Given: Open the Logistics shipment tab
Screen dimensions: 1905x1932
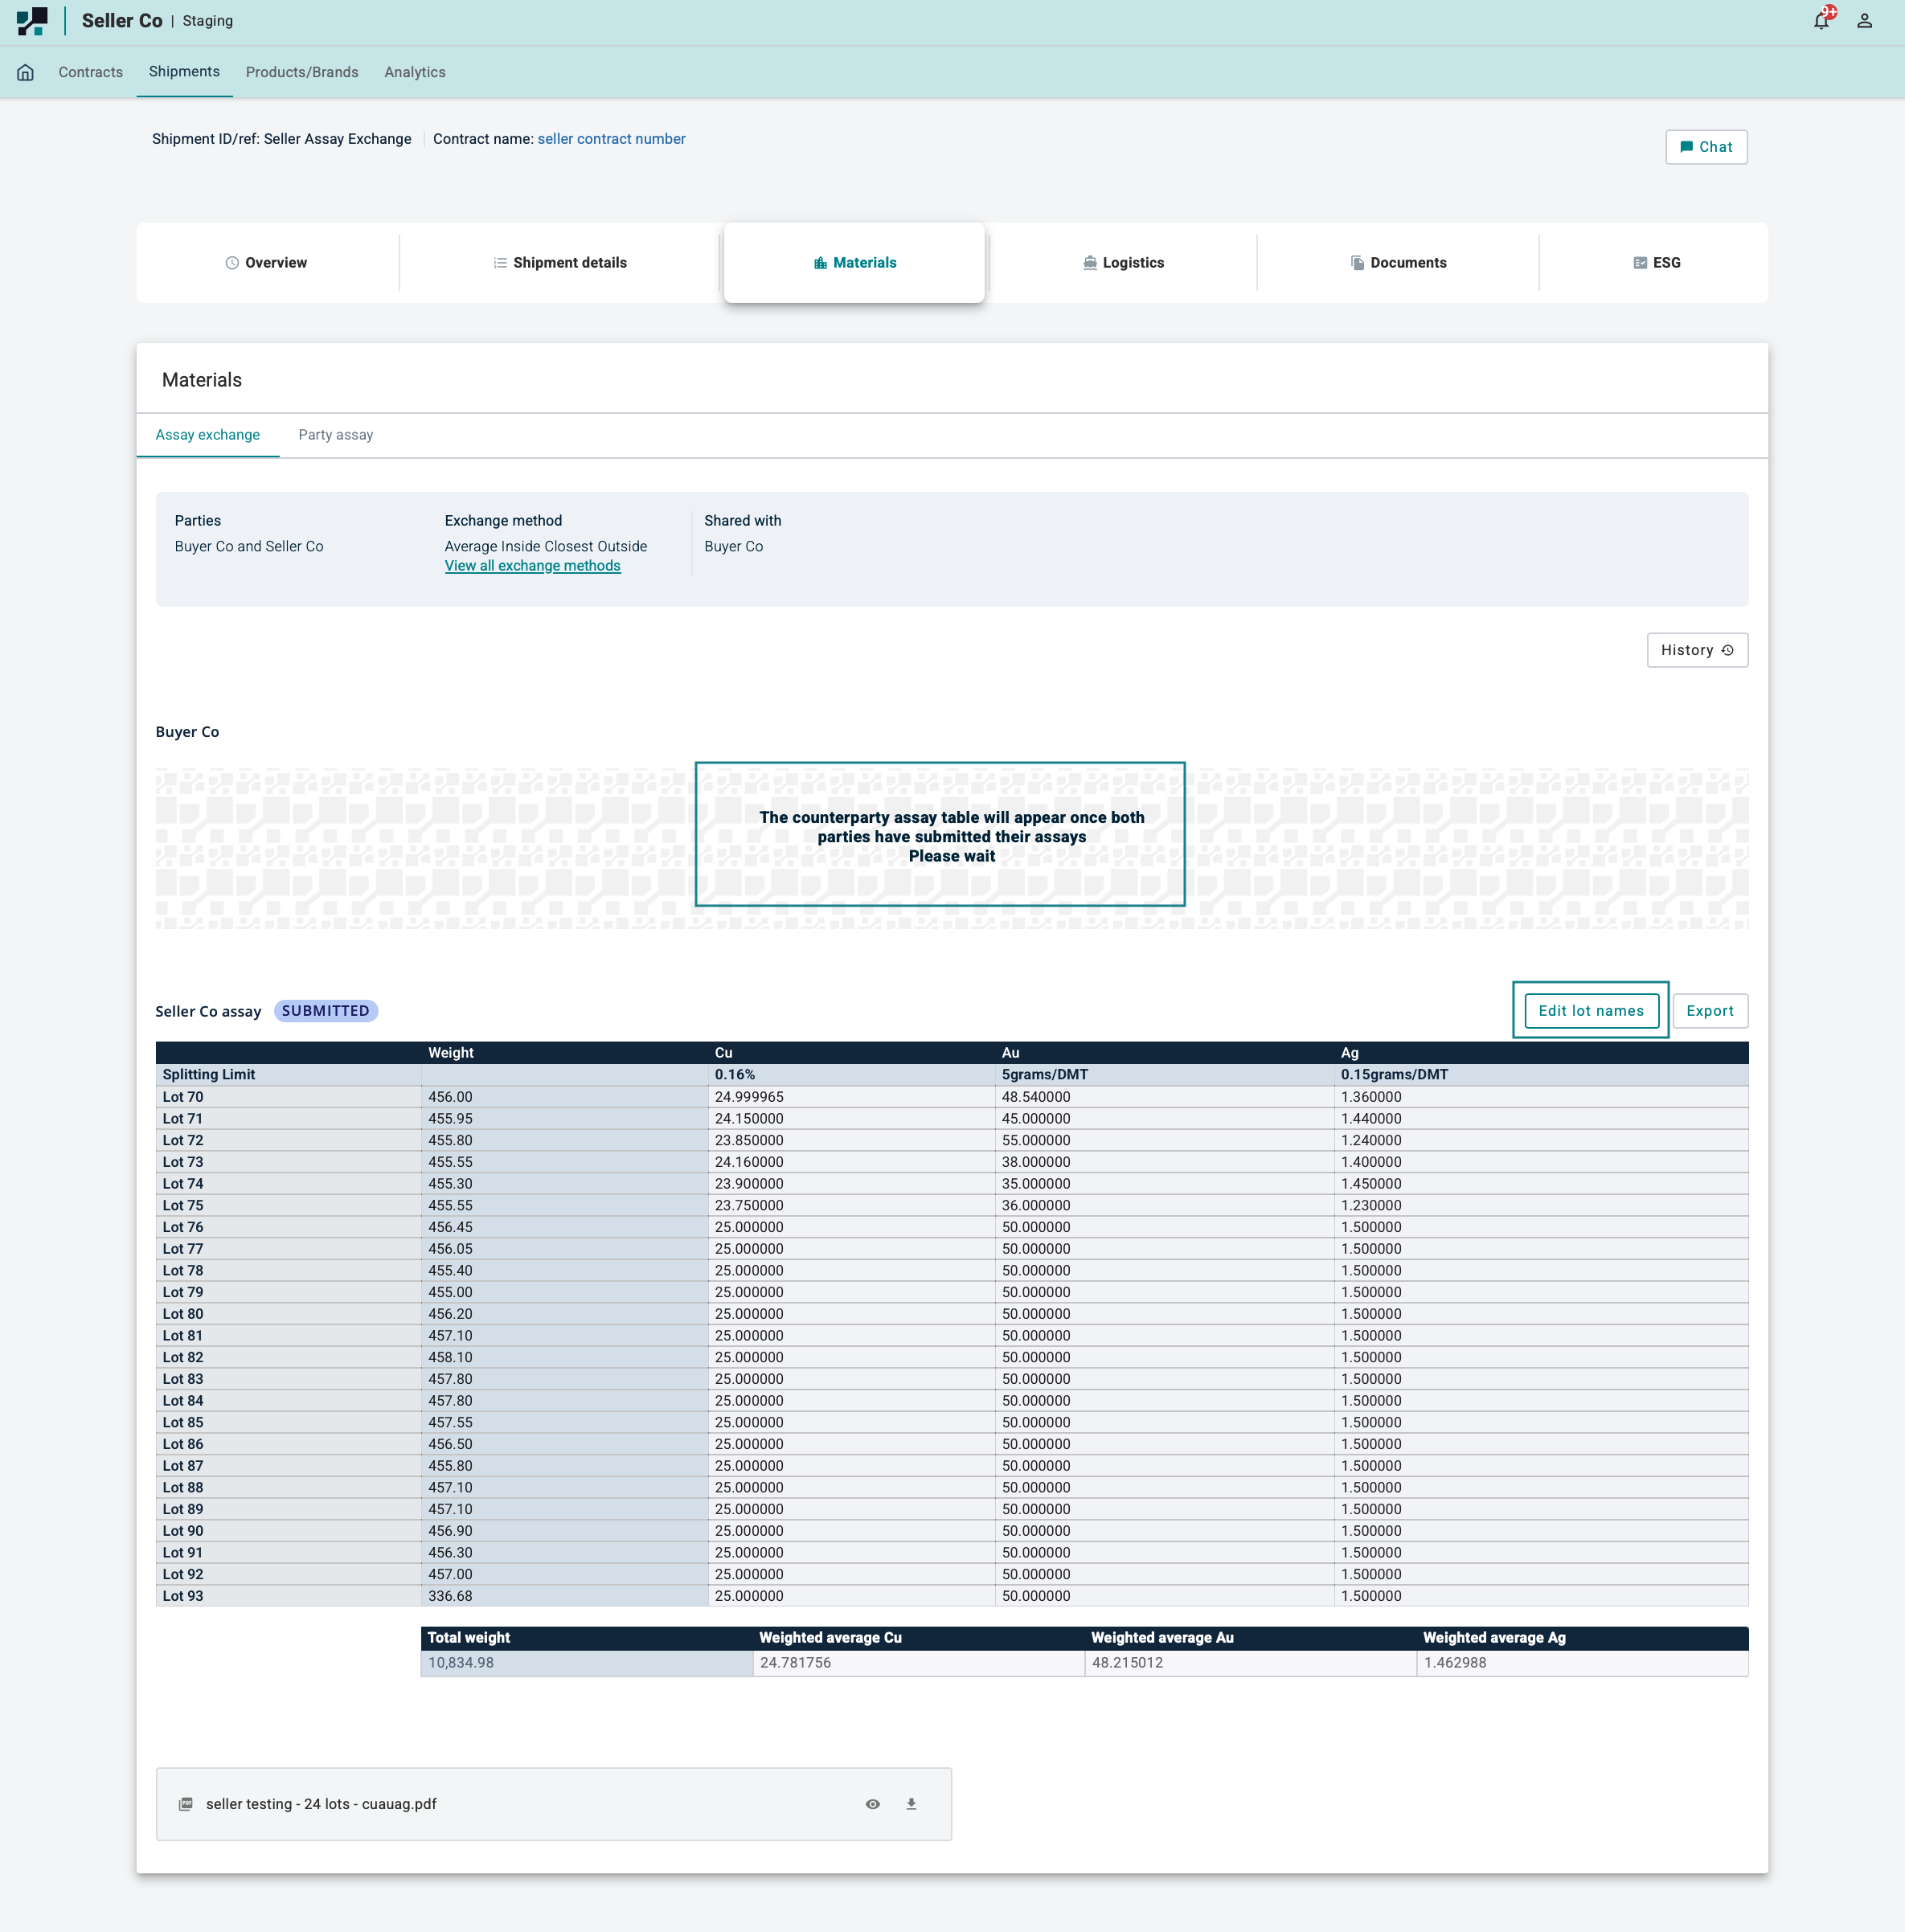Looking at the screenshot, I should pyautogui.click(x=1122, y=263).
